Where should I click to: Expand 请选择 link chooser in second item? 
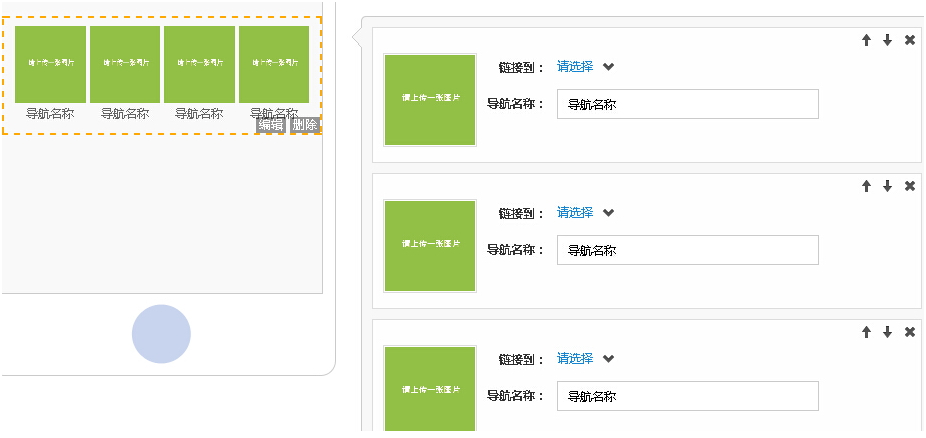[x=585, y=213]
